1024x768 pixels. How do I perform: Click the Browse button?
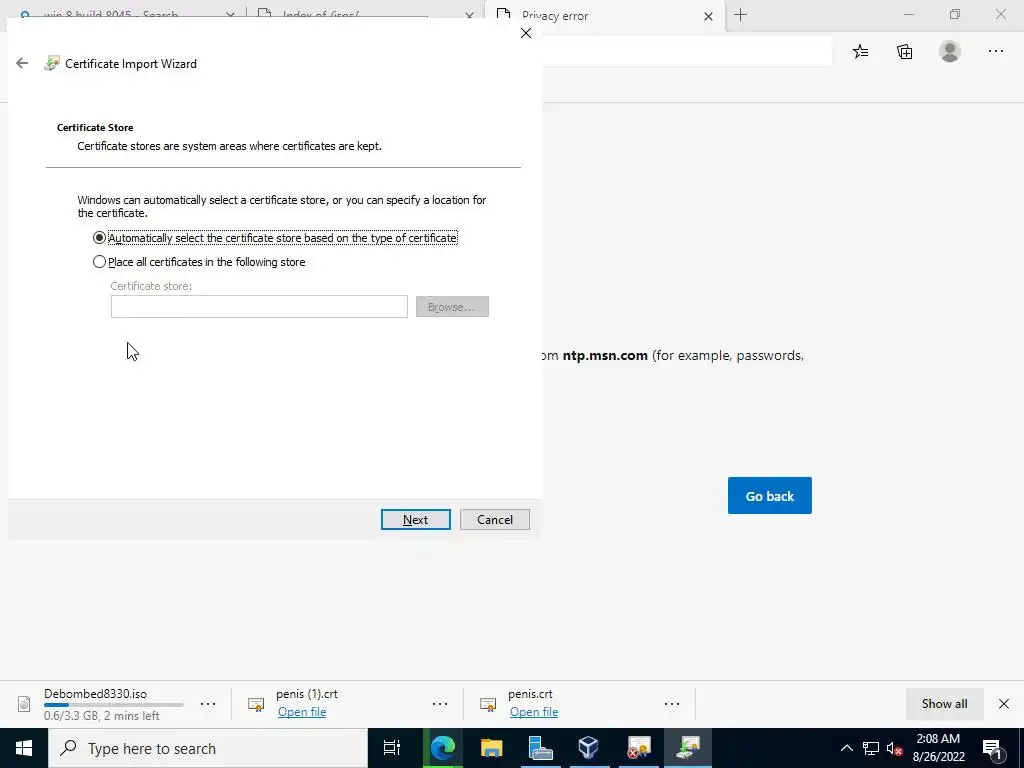pyautogui.click(x=452, y=307)
